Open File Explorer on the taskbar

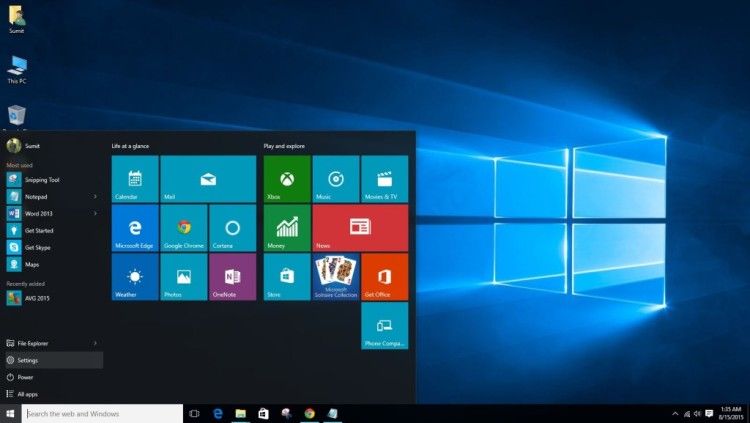pos(241,413)
